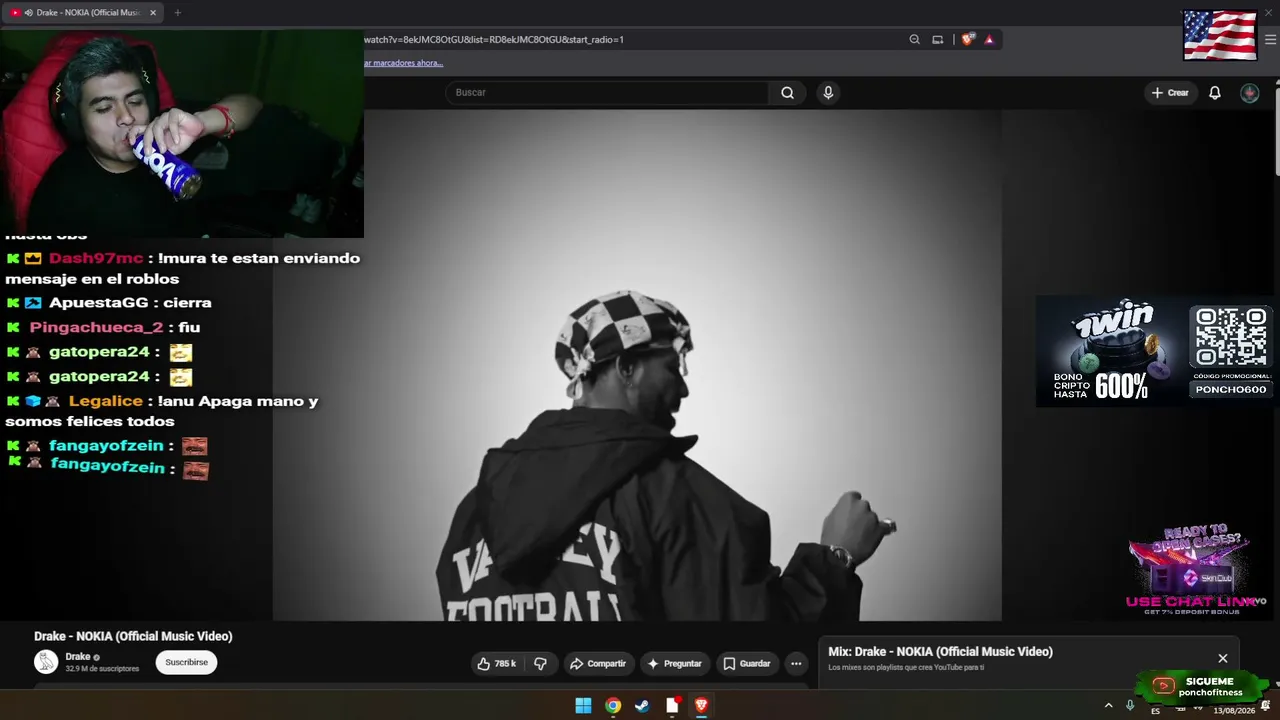Screen dimensions: 1280x720
Task: Open the Windows Start menu
Action: 583,706
